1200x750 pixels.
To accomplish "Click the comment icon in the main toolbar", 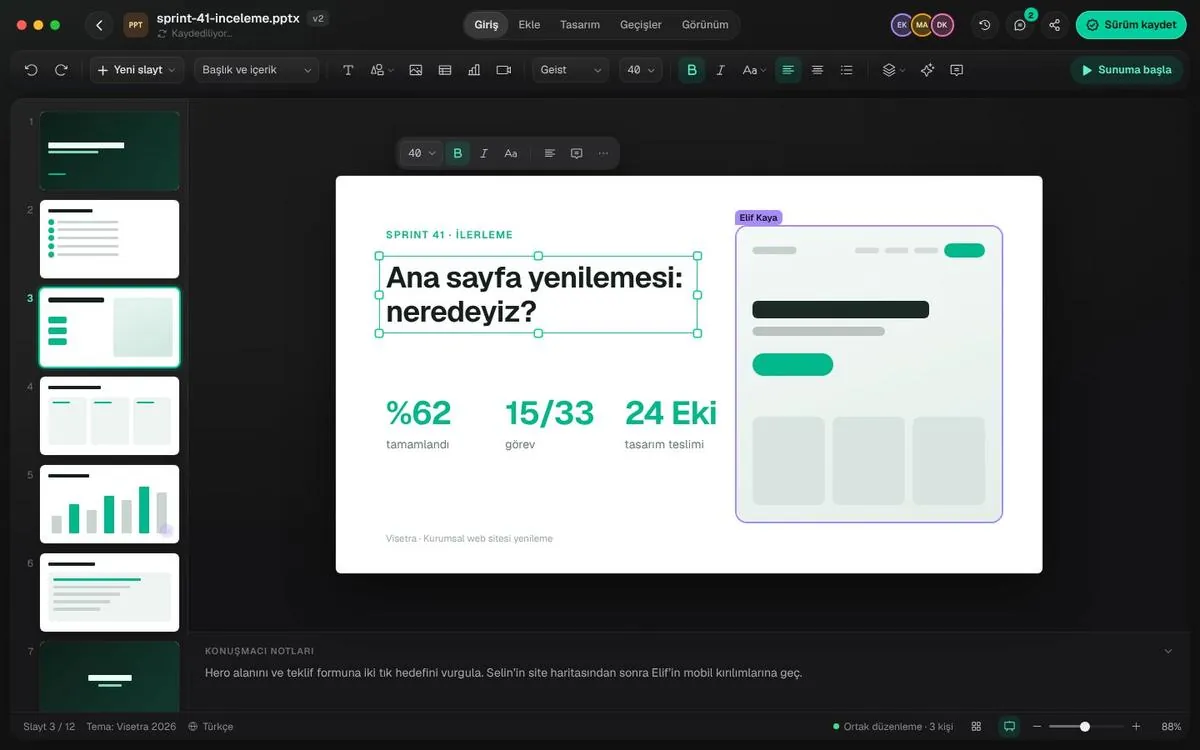I will [x=957, y=70].
